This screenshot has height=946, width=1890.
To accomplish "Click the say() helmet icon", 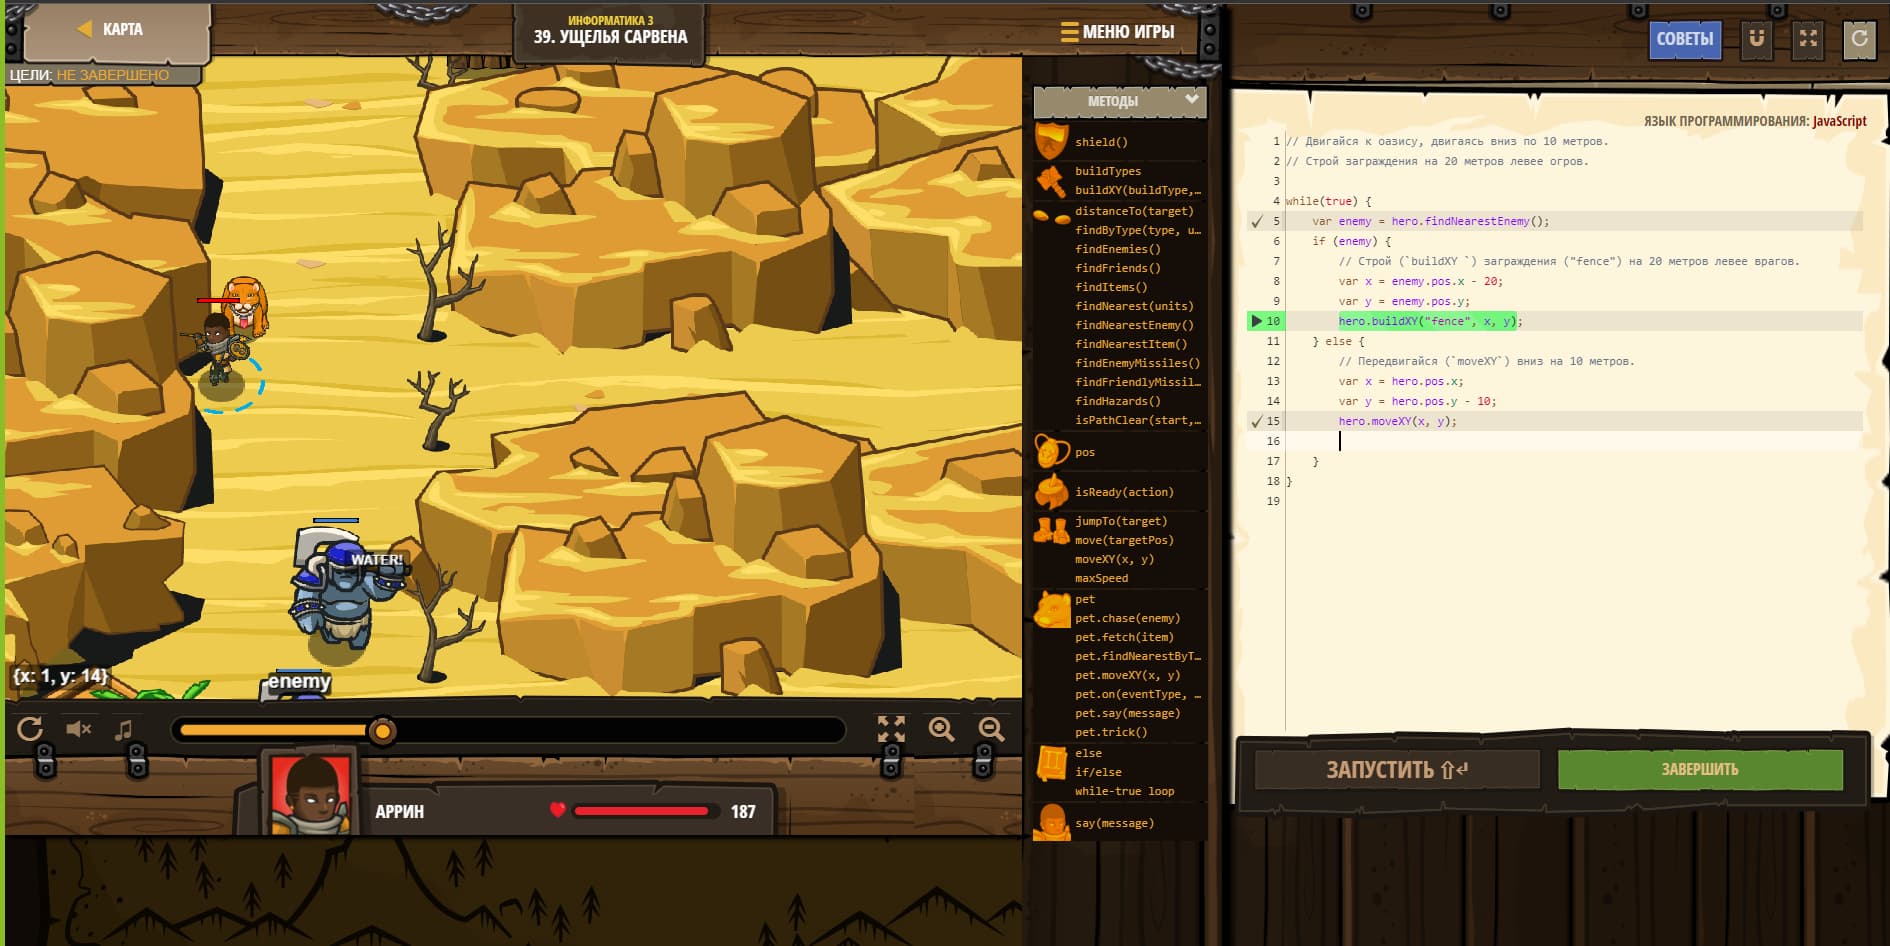I will click(1051, 824).
